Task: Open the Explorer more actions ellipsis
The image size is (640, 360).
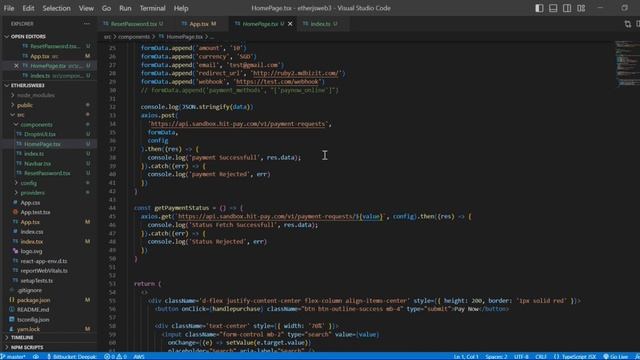Action: (87, 24)
